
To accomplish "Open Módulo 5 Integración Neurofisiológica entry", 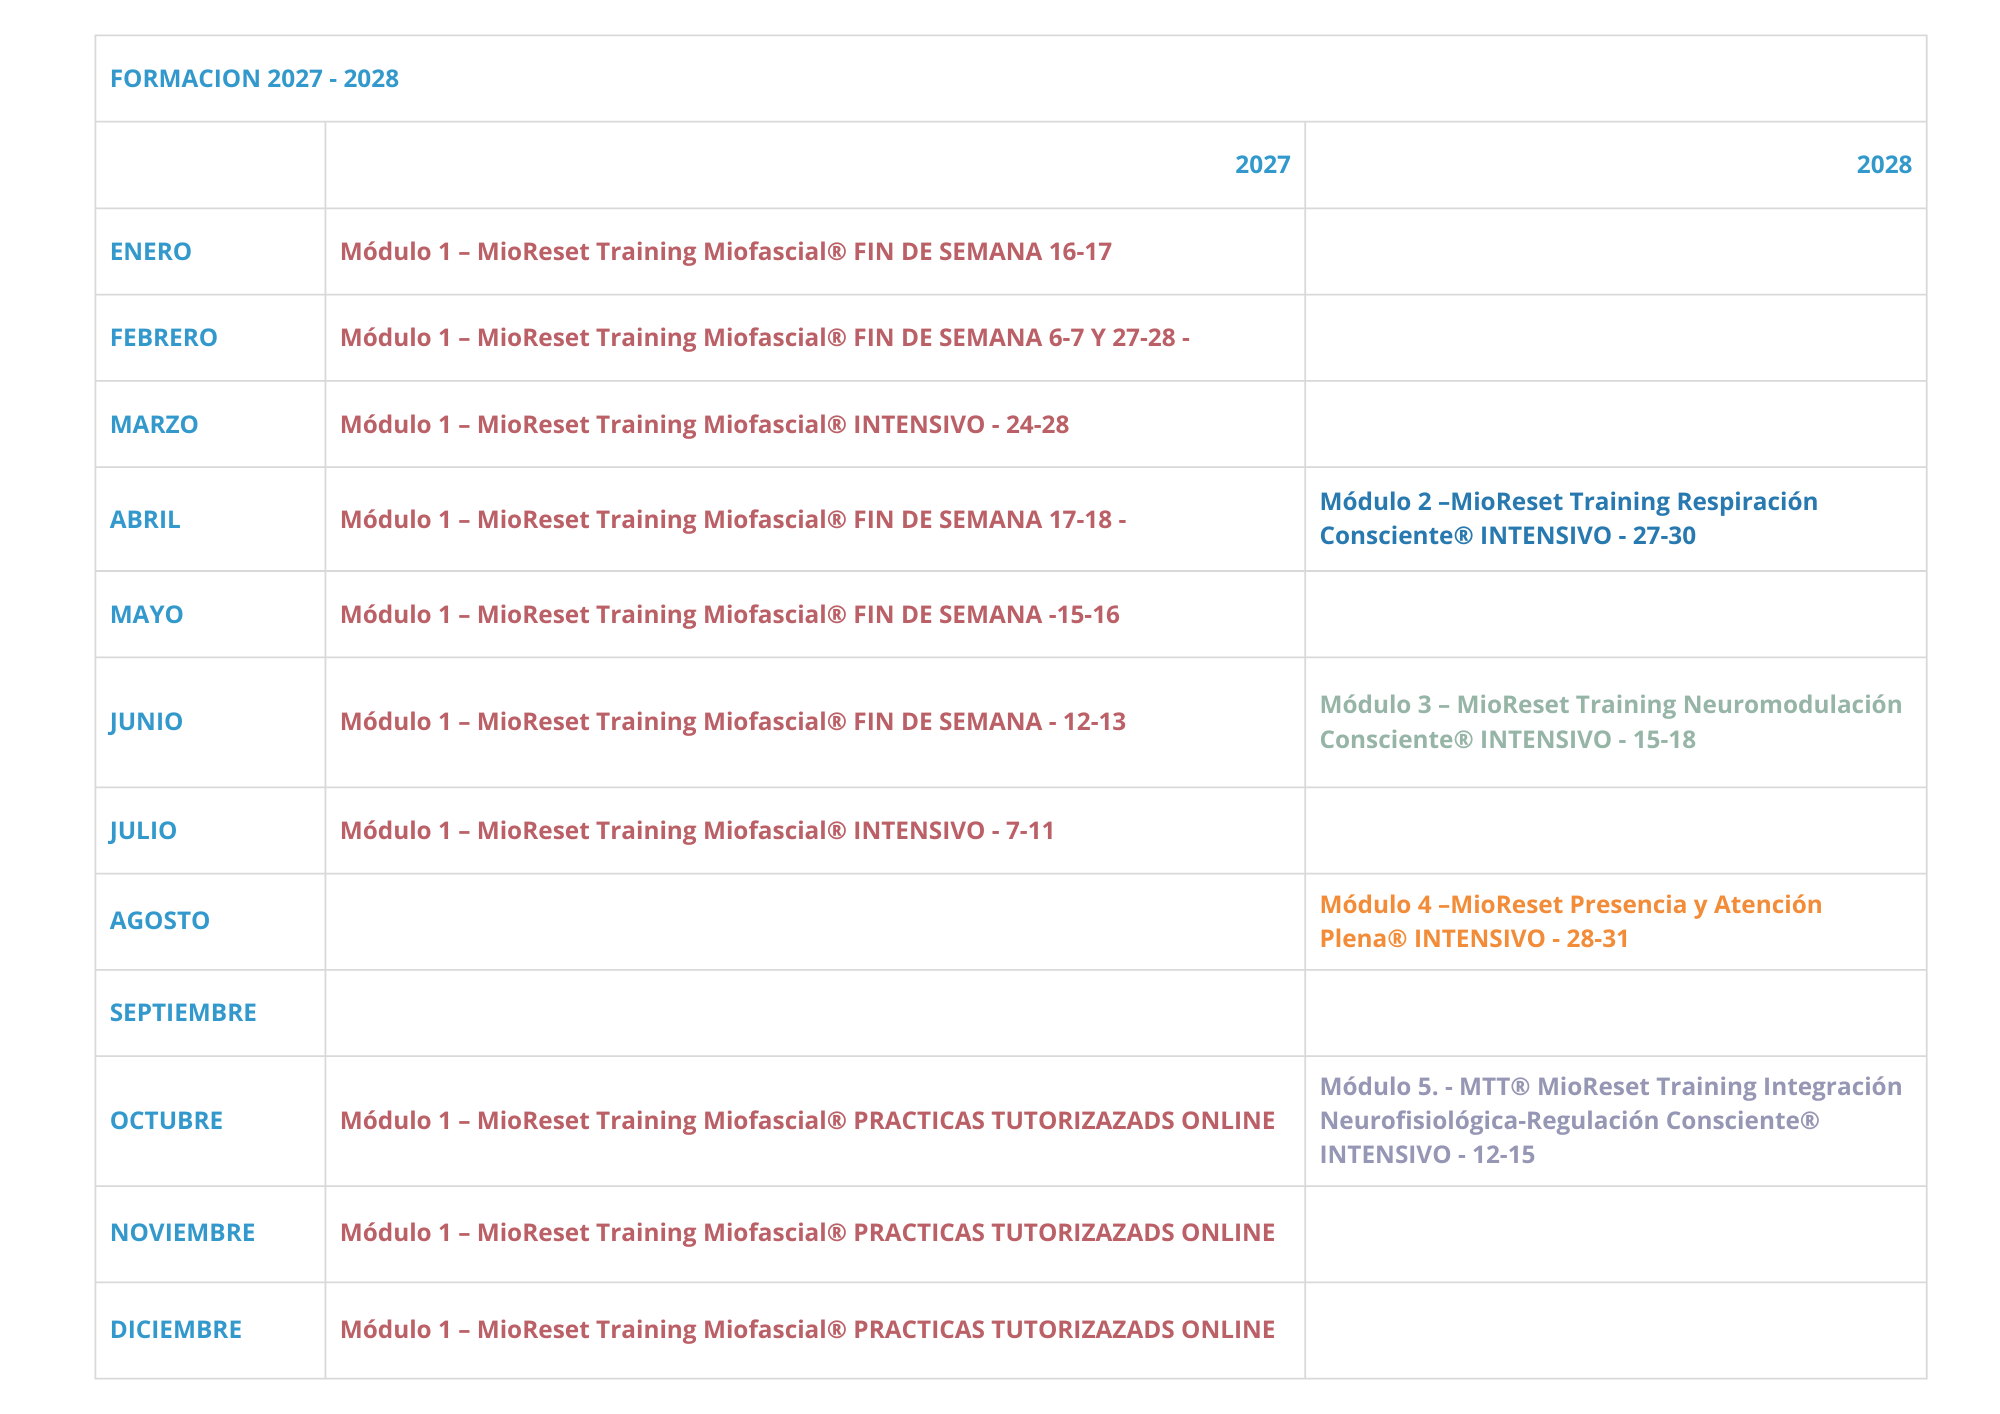I will pos(1610,1120).
